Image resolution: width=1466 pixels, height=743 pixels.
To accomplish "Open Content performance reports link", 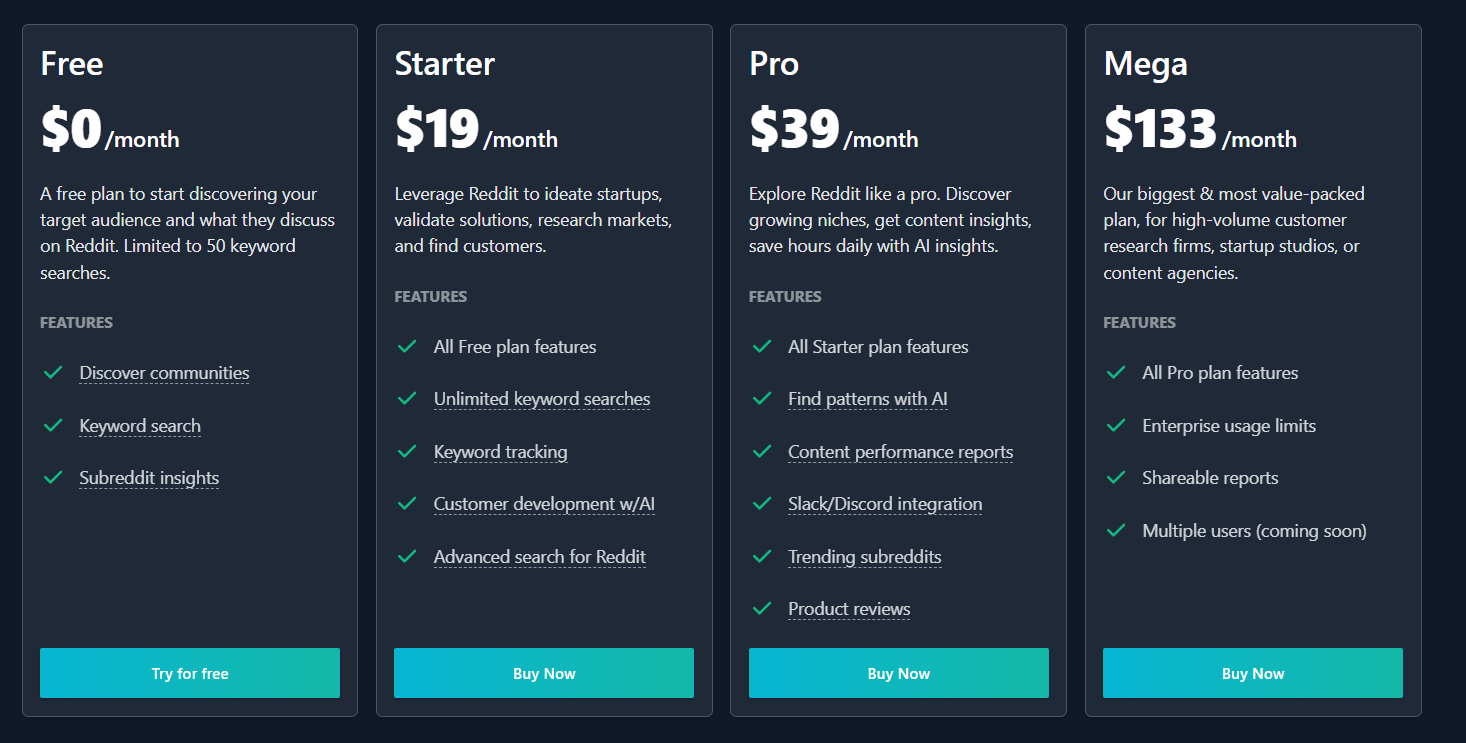I will (x=901, y=452).
